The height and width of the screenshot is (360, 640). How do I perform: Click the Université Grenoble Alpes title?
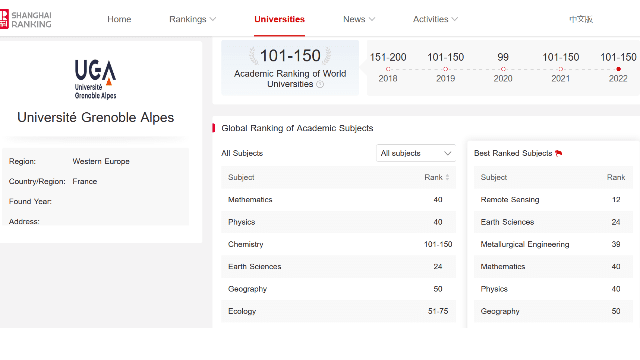(96, 118)
